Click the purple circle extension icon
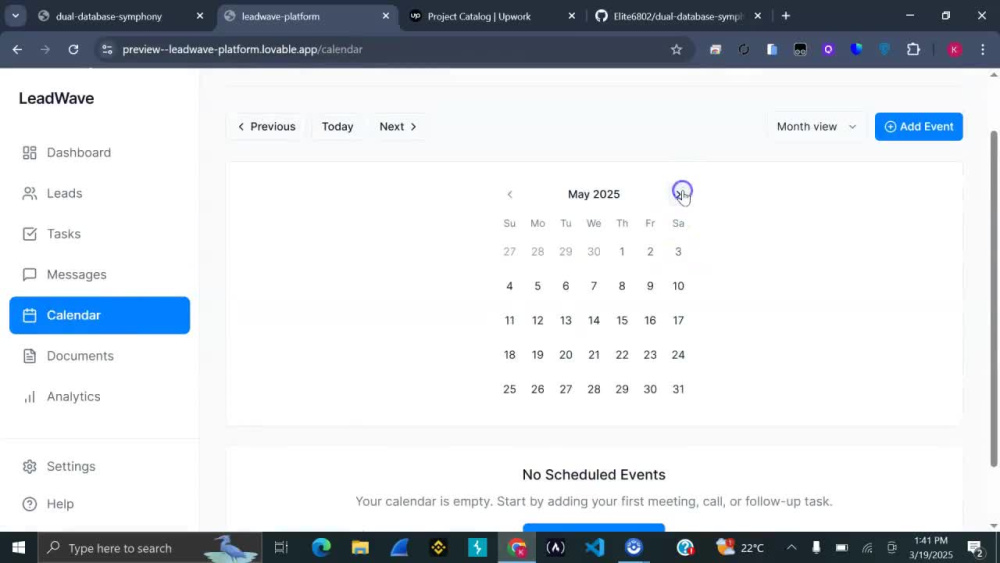Screen dimensions: 1000x563 click(x=828, y=50)
